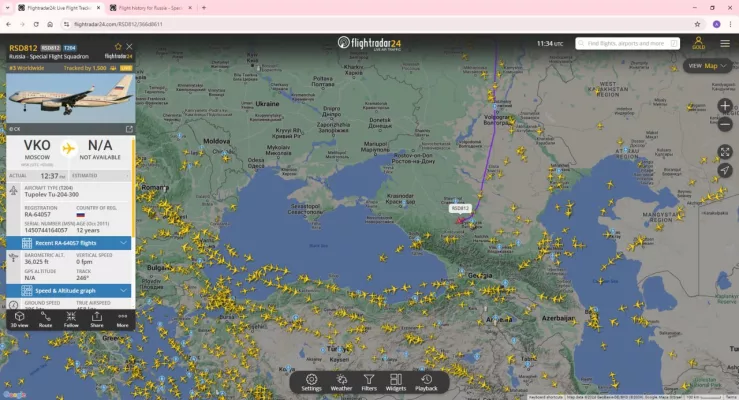Screen dimensions: 739x400
Task: Select the RSD812 map label
Action: [460, 208]
